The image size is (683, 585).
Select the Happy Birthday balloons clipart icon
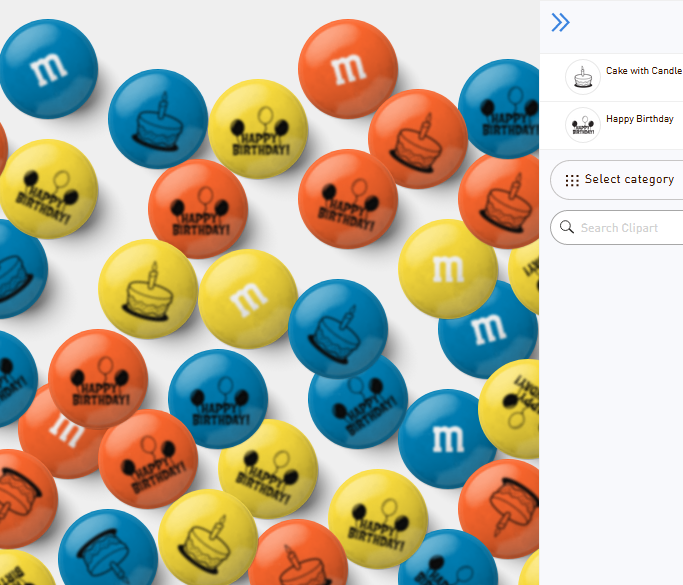pos(582,125)
